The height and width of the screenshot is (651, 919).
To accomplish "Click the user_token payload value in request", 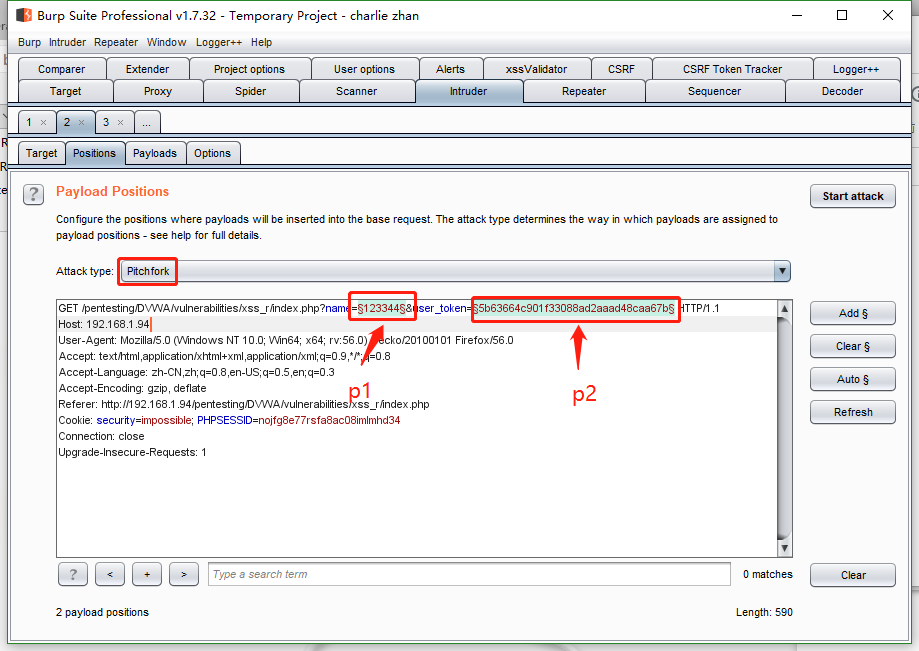I will [574, 308].
